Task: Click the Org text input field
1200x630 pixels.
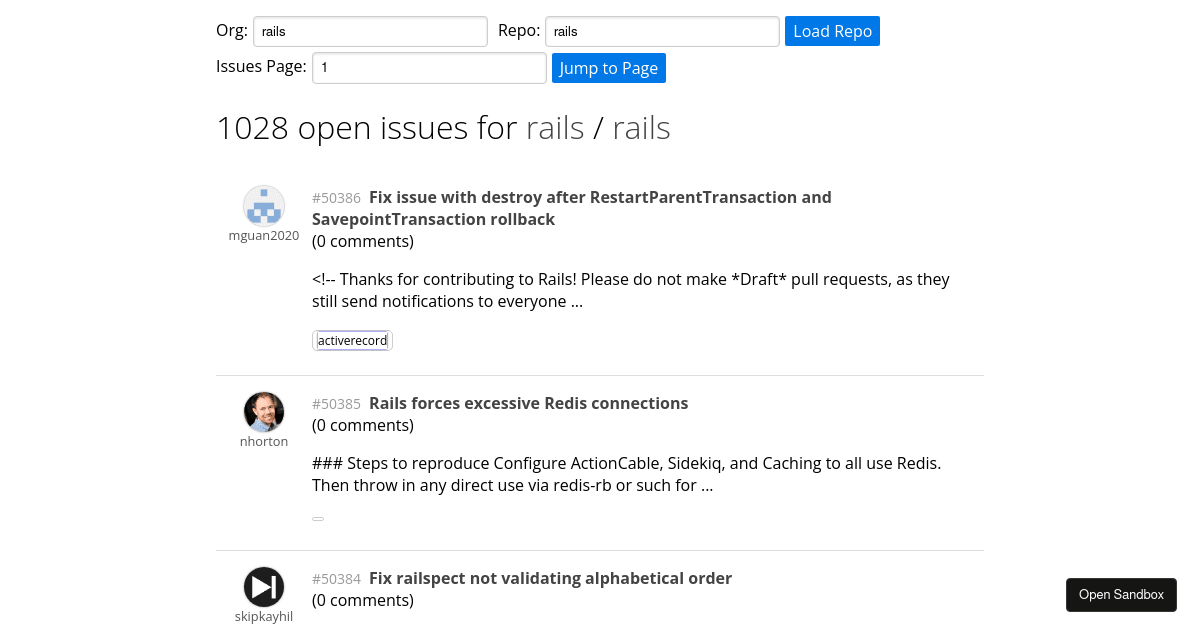Action: click(370, 31)
